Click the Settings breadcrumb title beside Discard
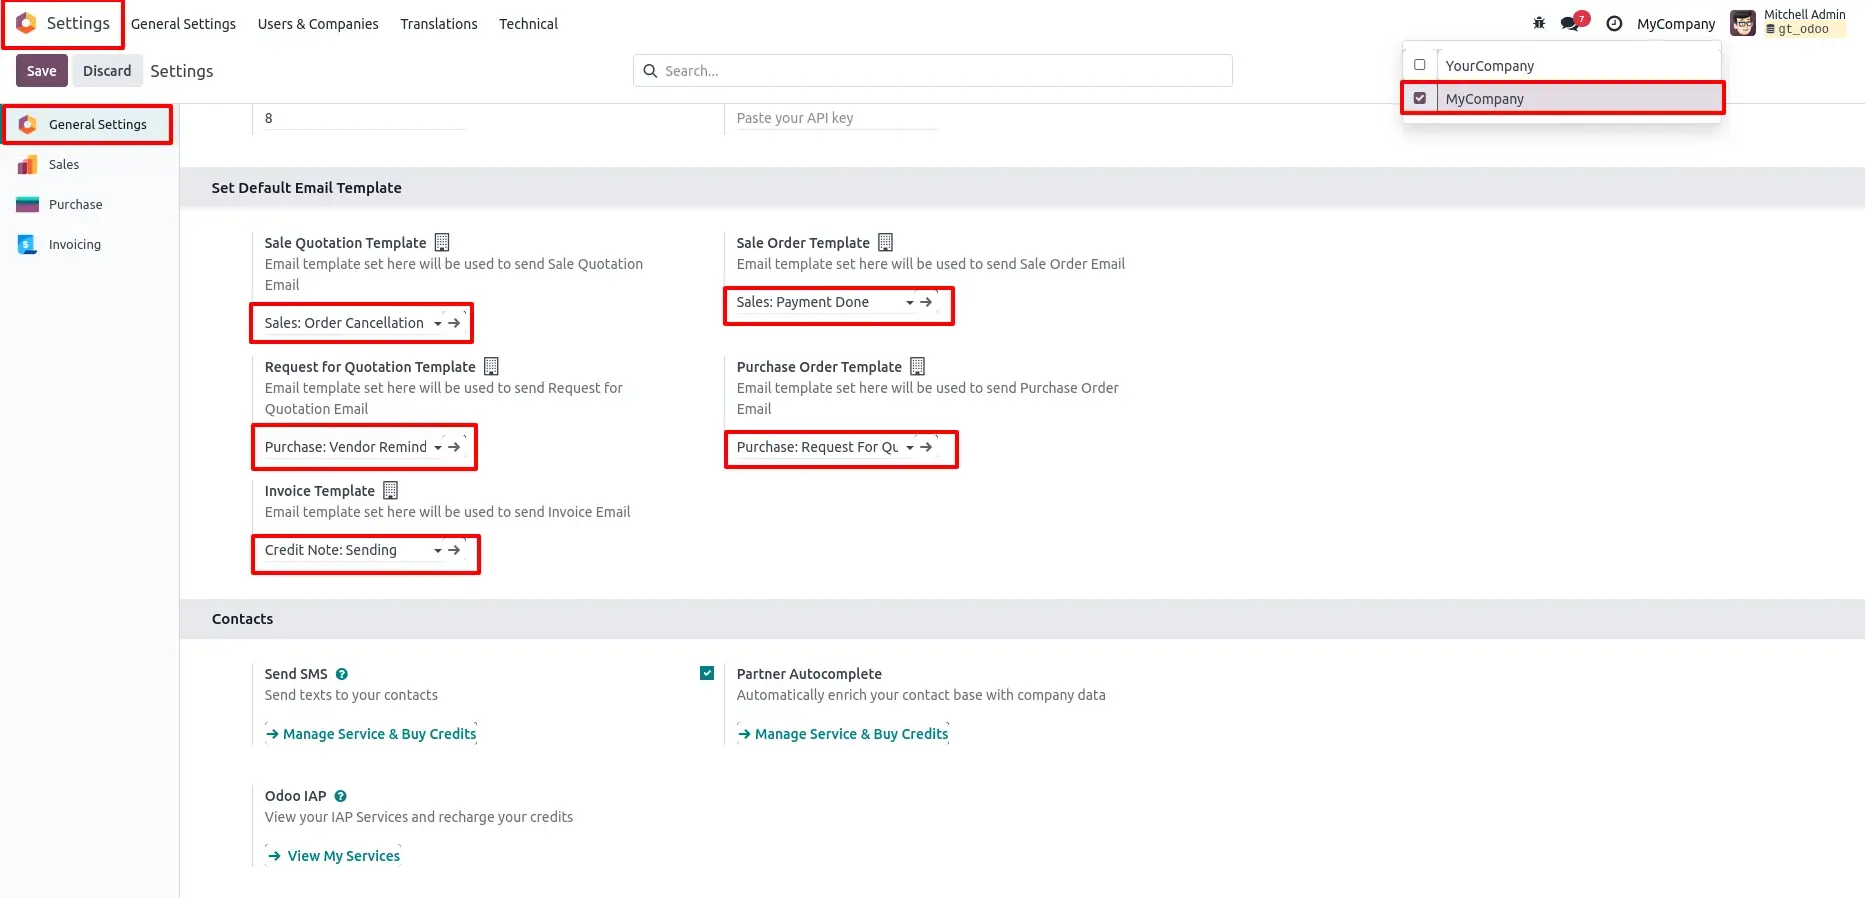The height and width of the screenshot is (898, 1865). (182, 71)
